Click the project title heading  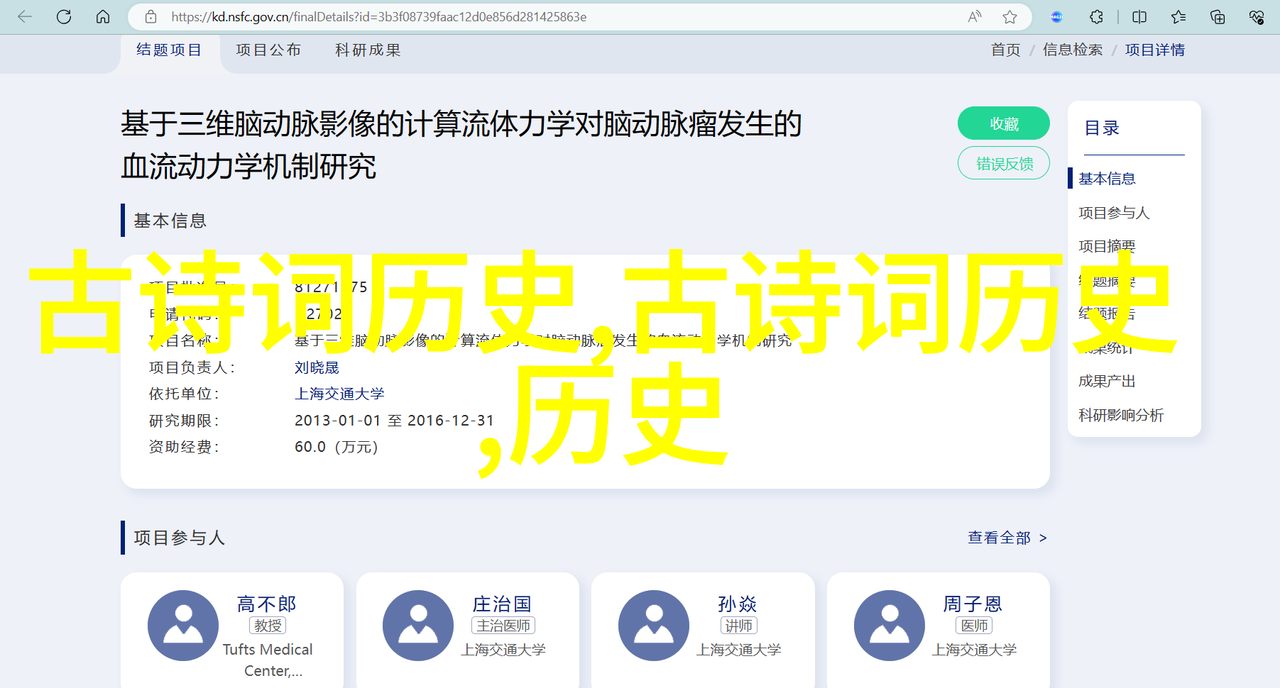461,145
